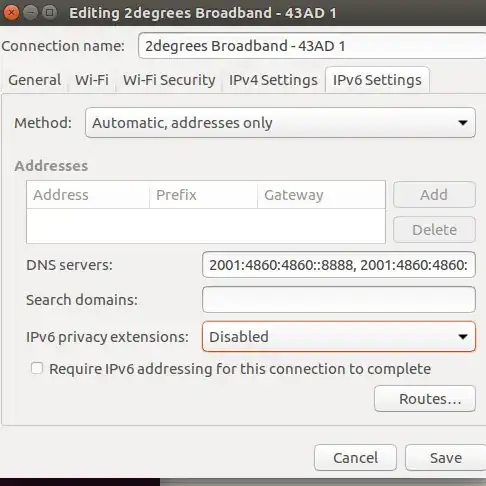Click the Routes… button

tap(425, 399)
